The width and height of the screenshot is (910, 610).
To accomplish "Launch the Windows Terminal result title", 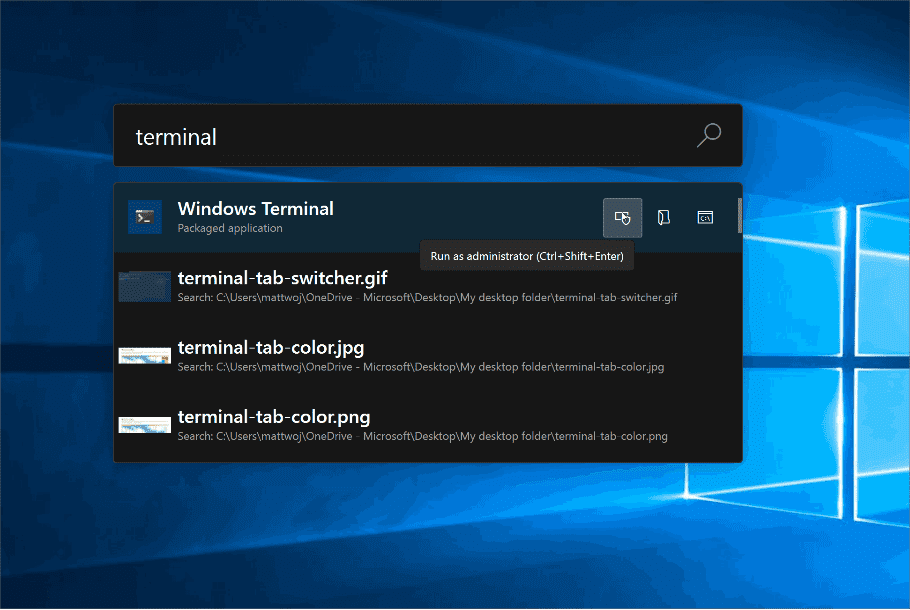I will pos(255,208).
